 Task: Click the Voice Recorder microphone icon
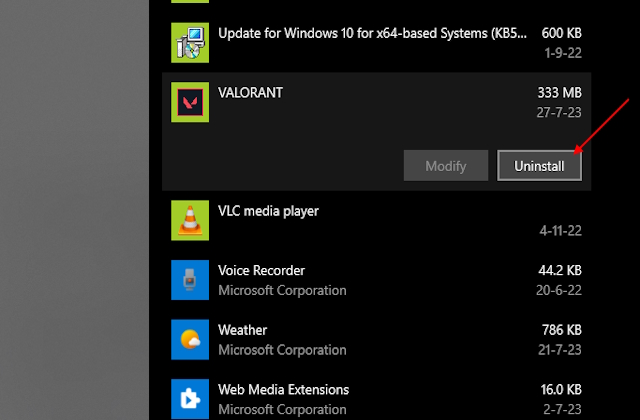tap(190, 280)
